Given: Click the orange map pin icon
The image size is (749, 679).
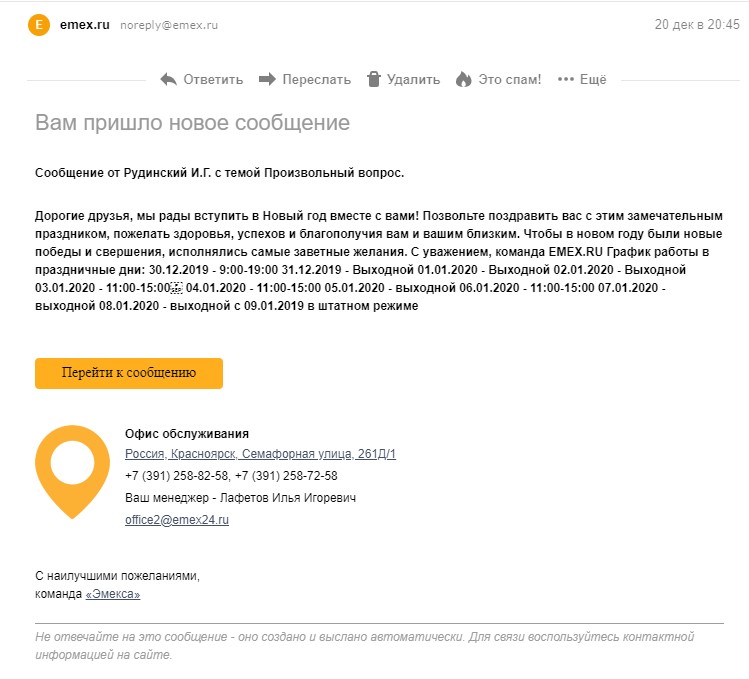Looking at the screenshot, I should click(72, 472).
